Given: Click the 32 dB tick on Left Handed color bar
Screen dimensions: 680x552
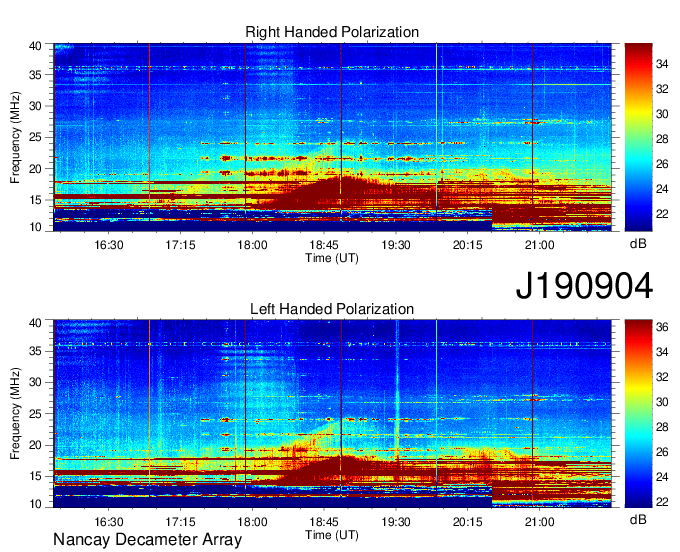Looking at the screenshot, I should coord(662,377).
